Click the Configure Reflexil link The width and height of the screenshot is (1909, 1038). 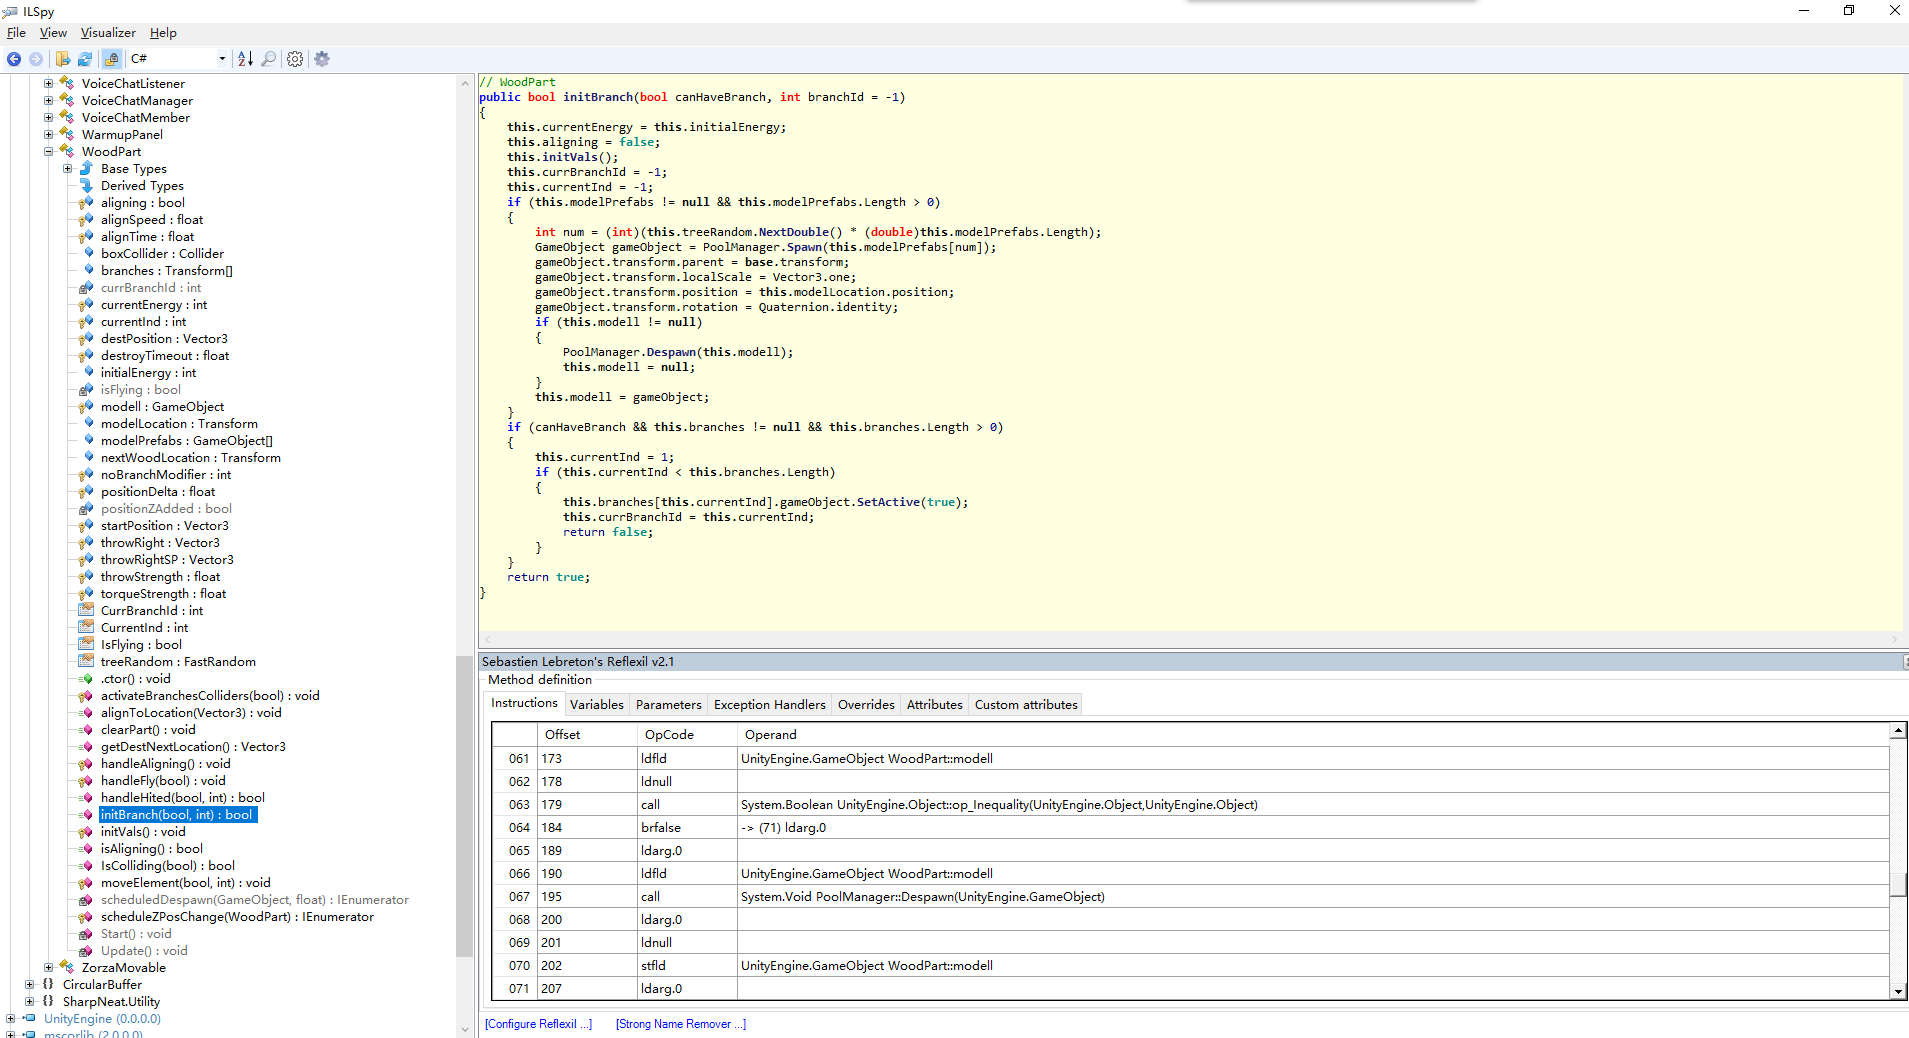point(538,1024)
